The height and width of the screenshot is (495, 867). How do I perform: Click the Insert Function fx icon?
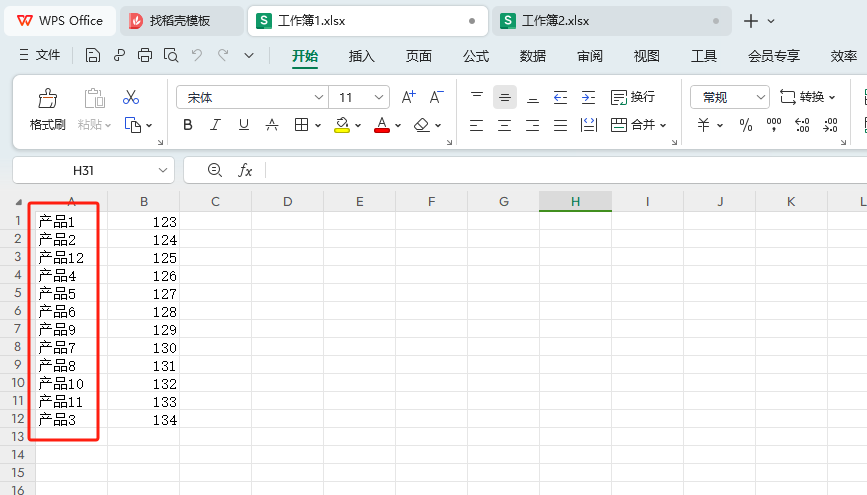[x=245, y=170]
